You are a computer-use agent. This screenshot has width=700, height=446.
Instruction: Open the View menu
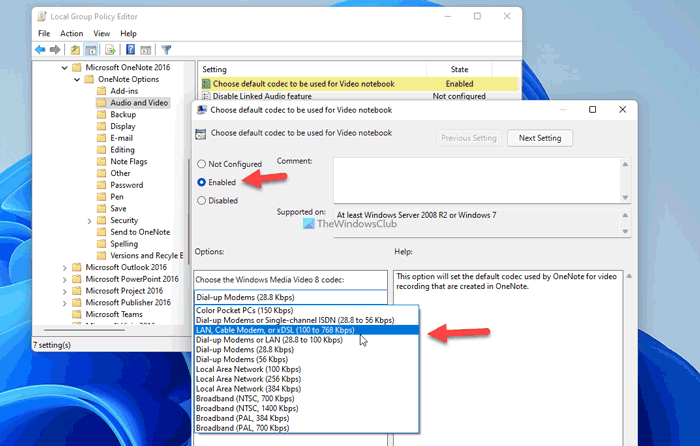pos(101,33)
